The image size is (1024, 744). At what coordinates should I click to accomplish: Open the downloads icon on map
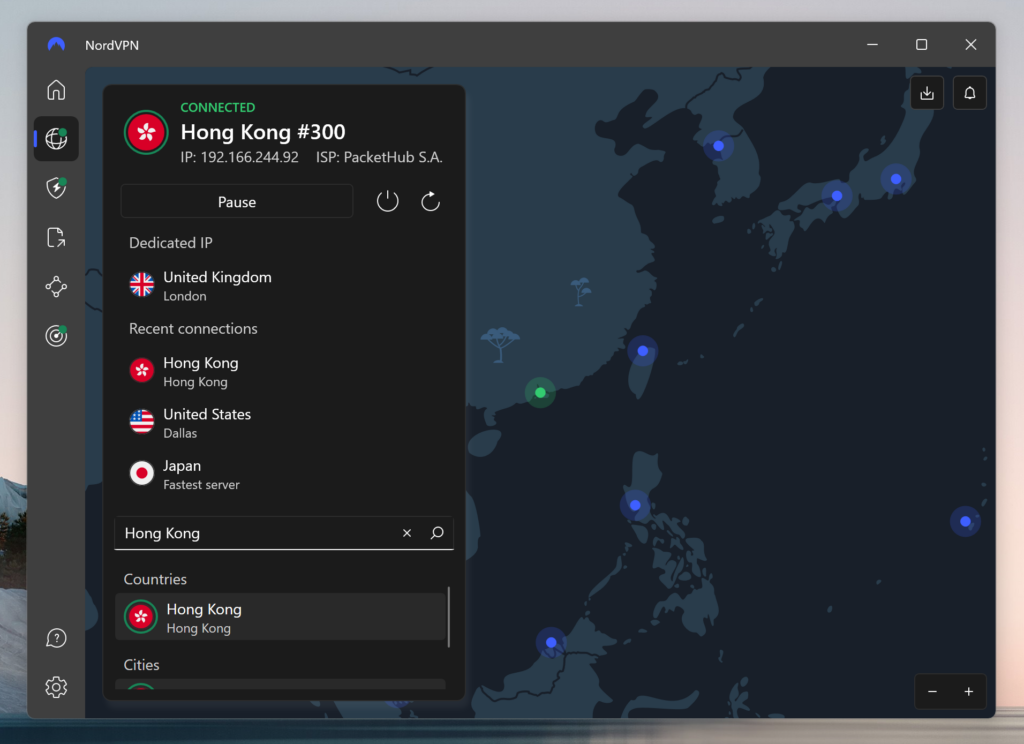pos(927,93)
